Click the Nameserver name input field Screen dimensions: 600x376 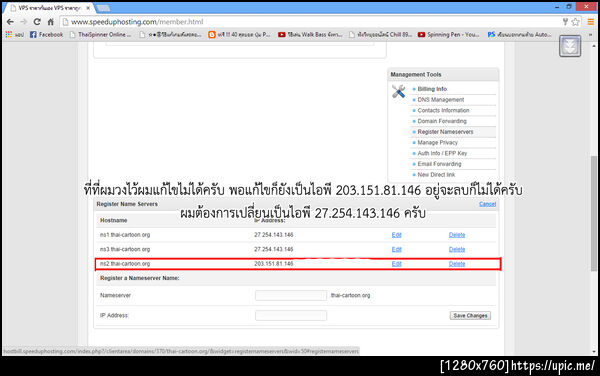291,295
